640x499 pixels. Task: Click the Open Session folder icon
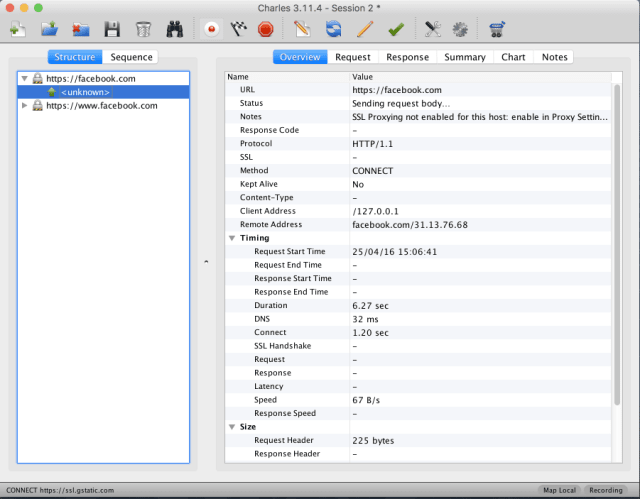click(x=49, y=29)
